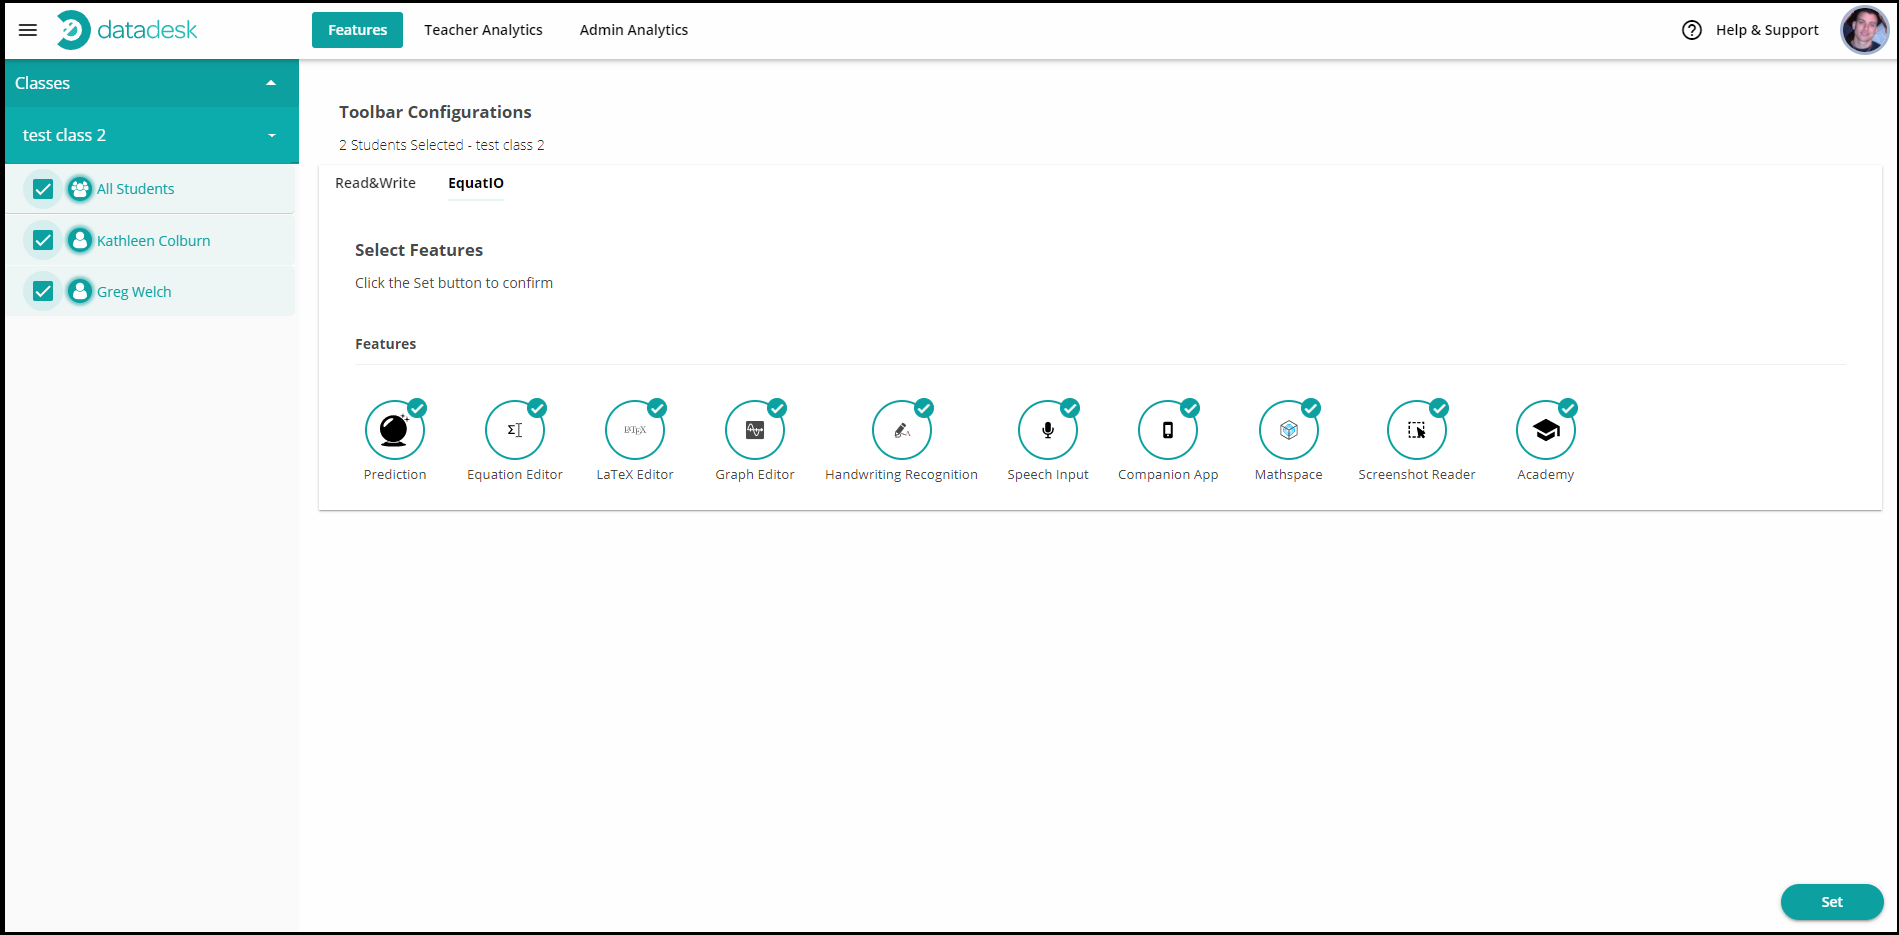Screen dimensions: 1899x935
Task: Click the Screenshot Reader label text
Action: pyautogui.click(x=1417, y=475)
